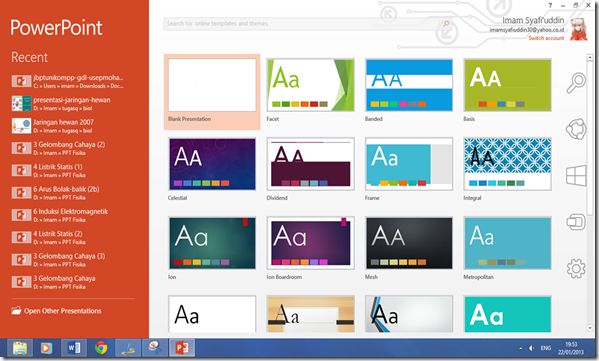Open the Search charm magnifier icon
This screenshot has height=361, width=599.
576,83
